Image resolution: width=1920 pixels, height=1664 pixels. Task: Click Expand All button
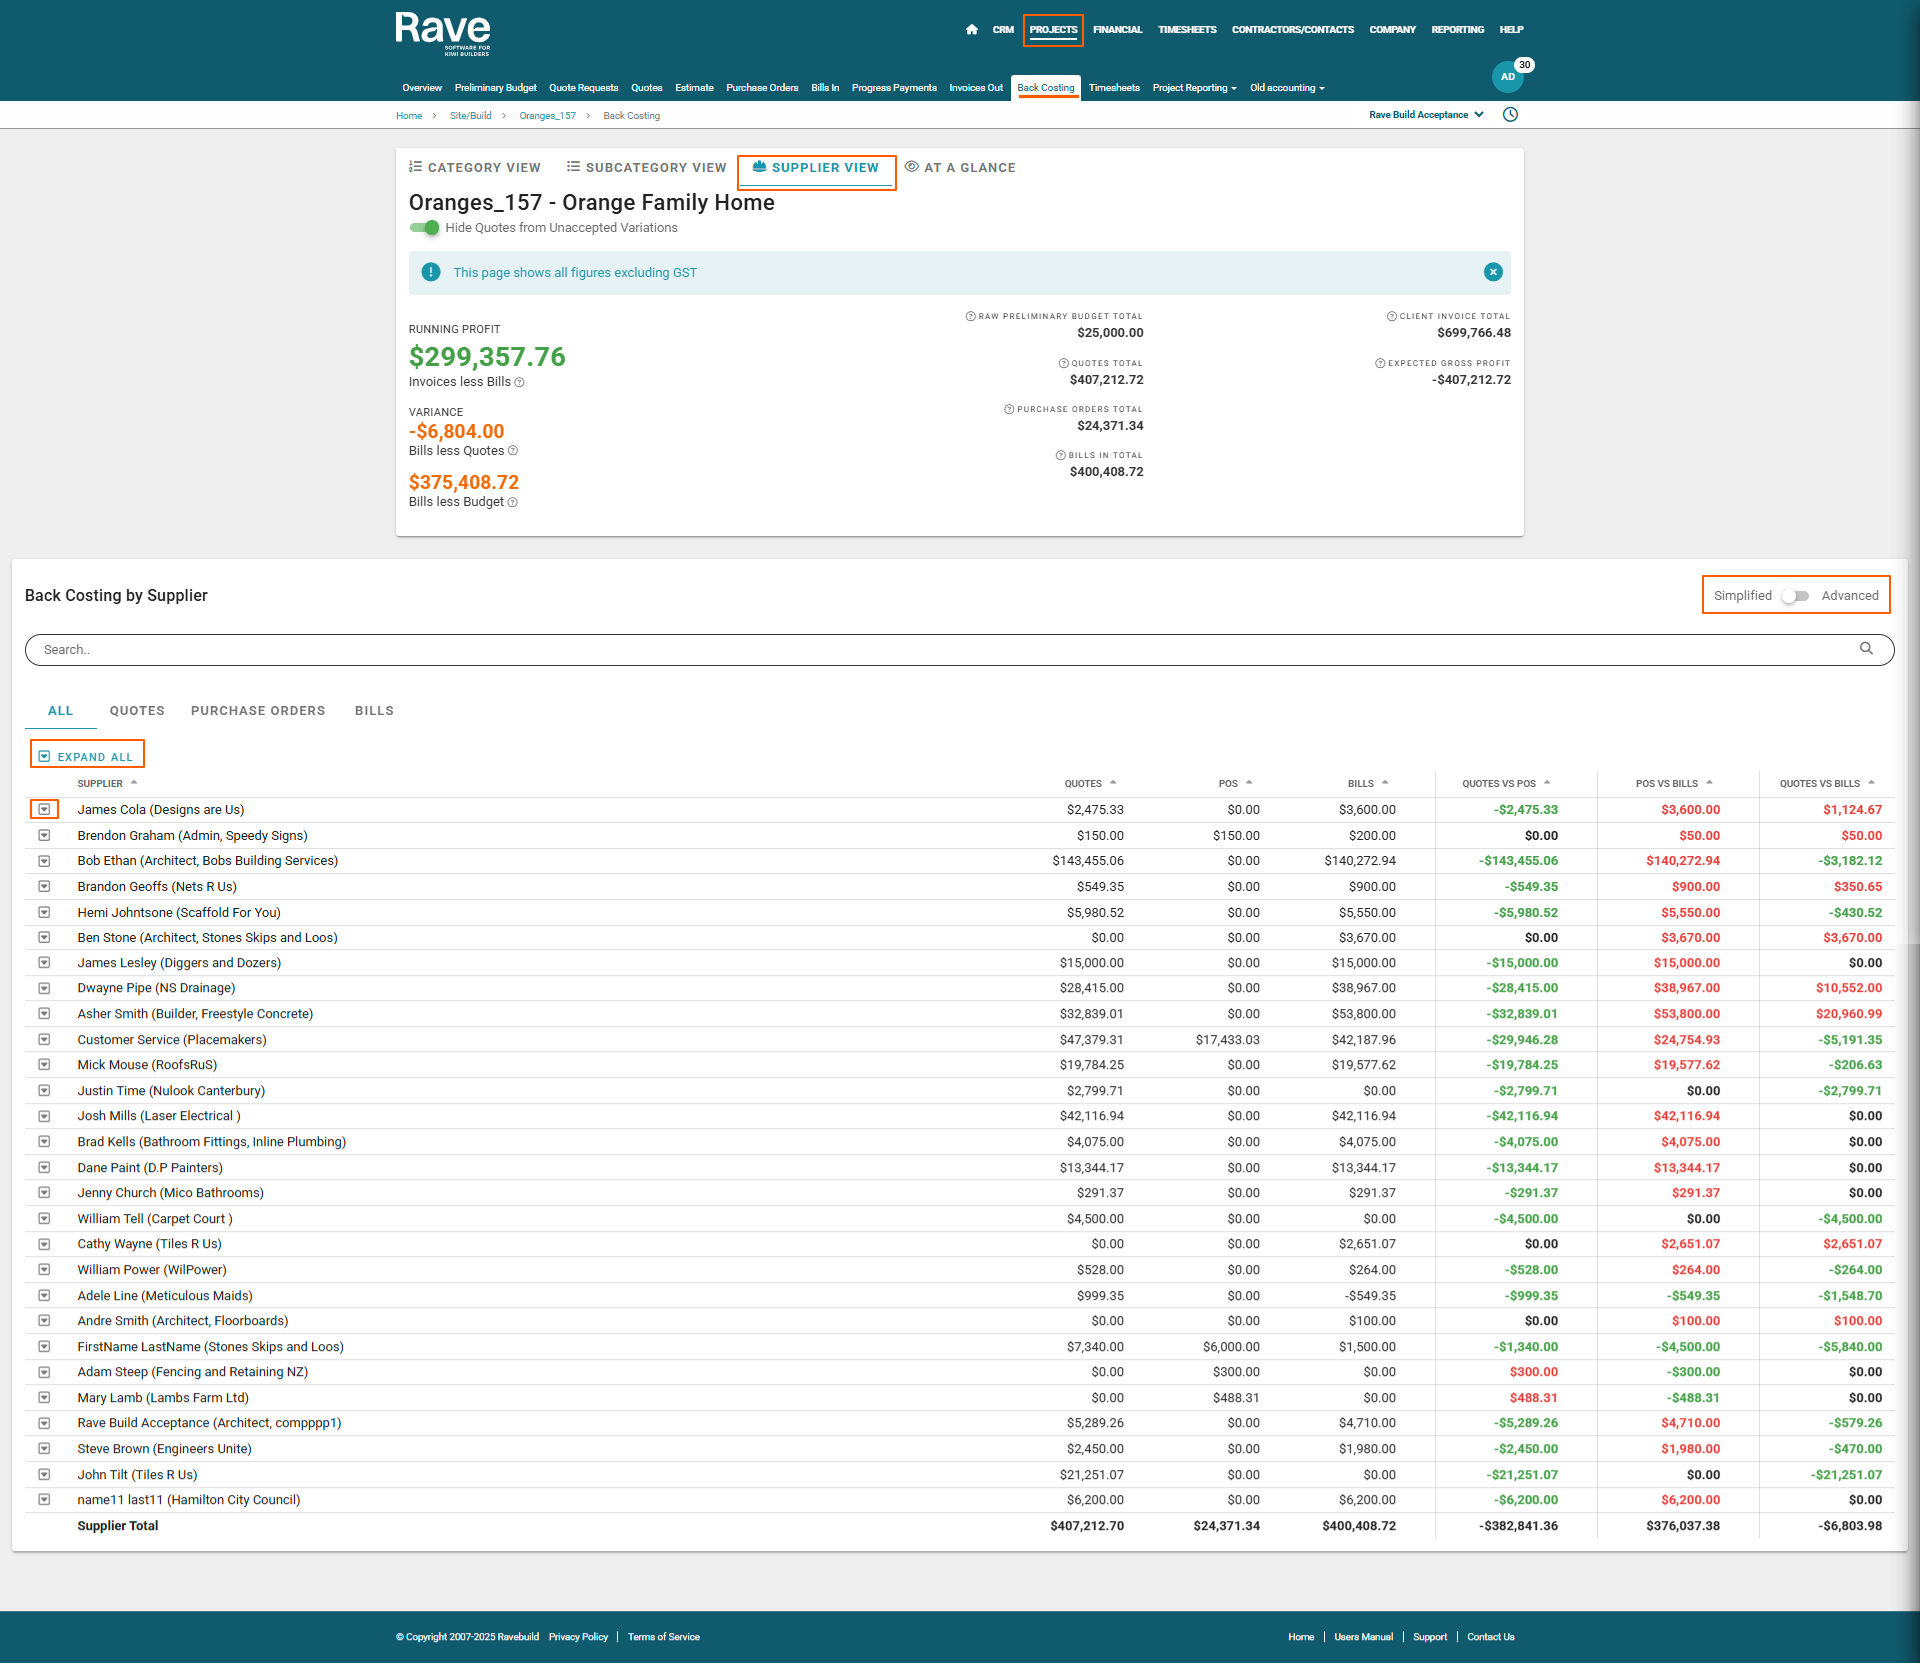pyautogui.click(x=86, y=757)
